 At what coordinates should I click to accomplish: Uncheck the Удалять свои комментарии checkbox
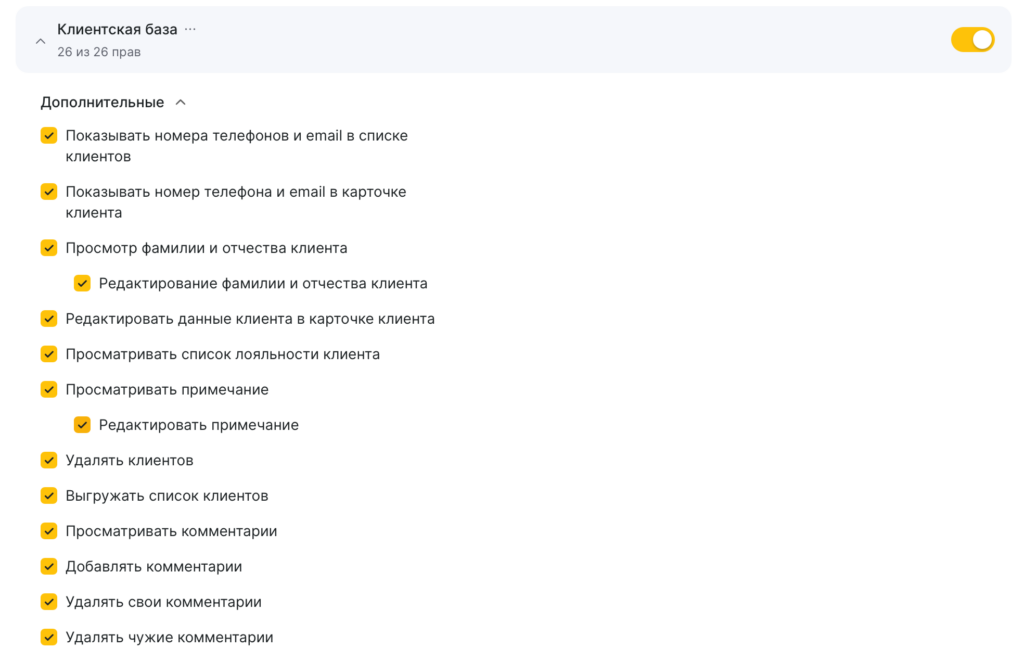click(x=49, y=602)
